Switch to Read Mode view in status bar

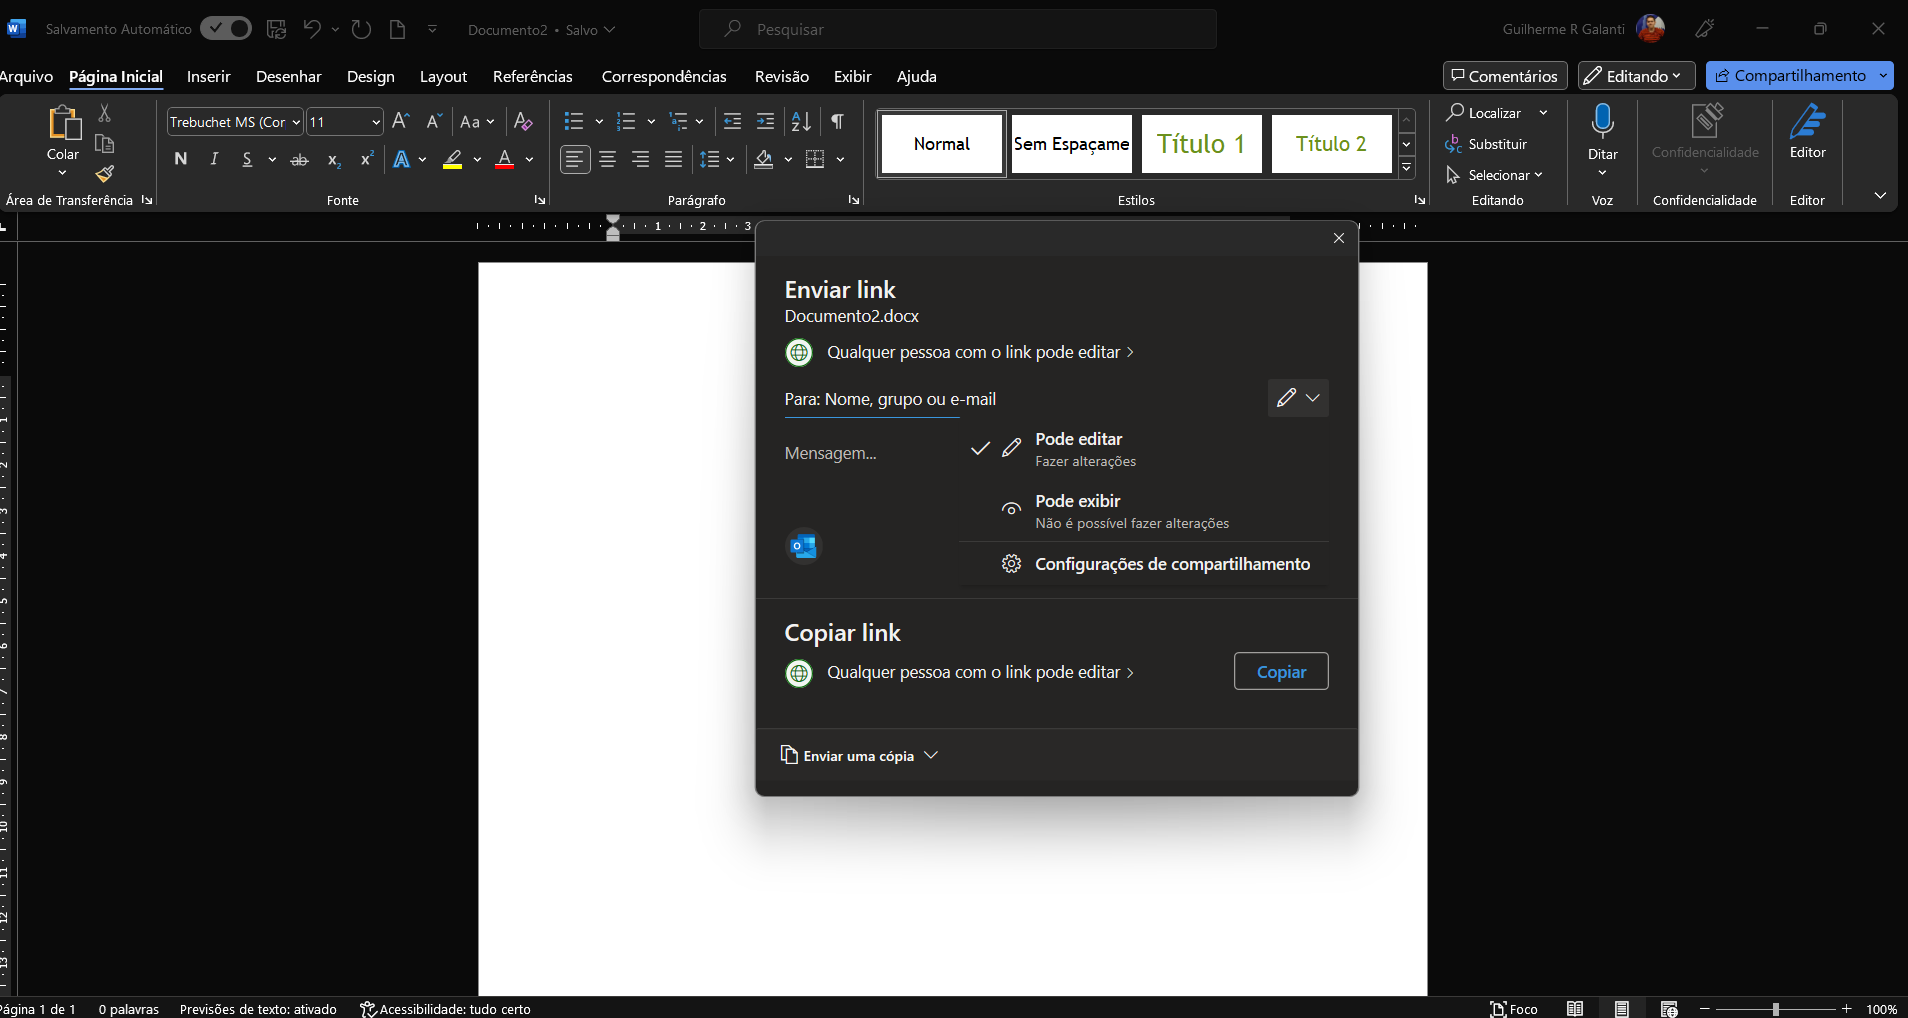click(x=1575, y=1009)
